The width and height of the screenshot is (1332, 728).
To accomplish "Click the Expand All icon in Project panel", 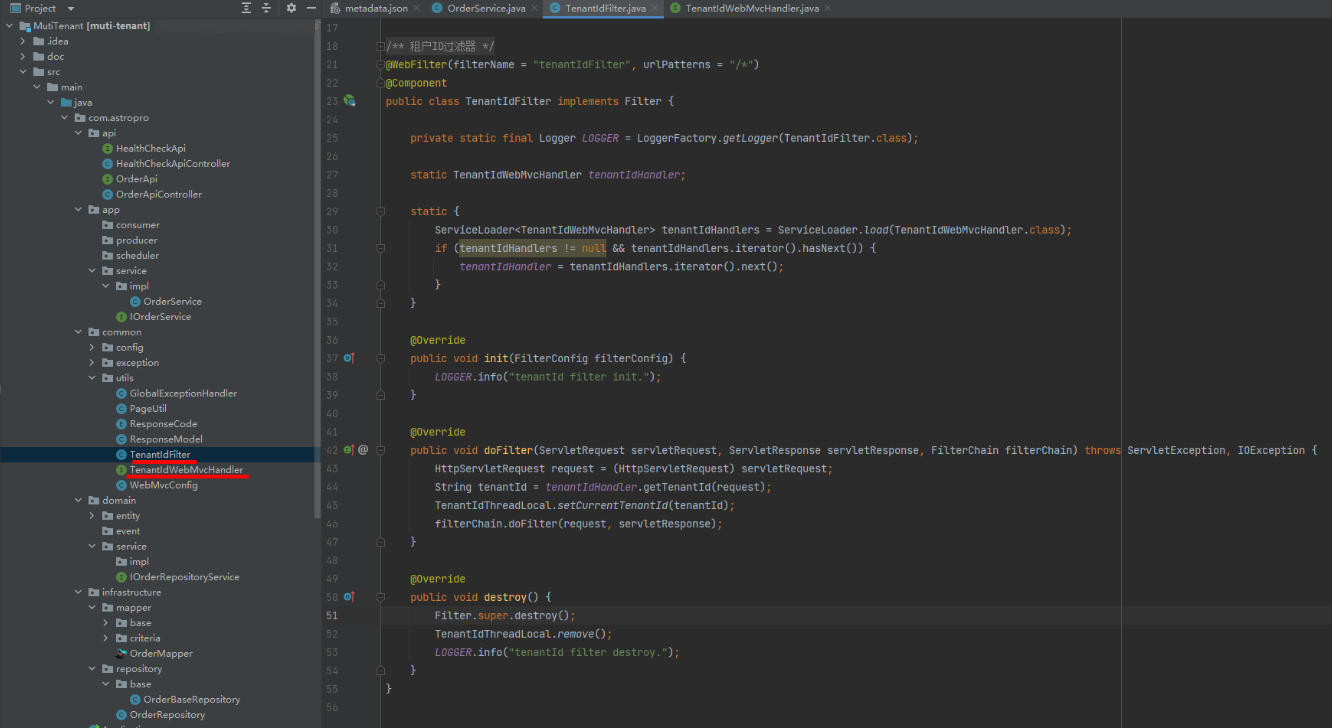I will pos(247,8).
